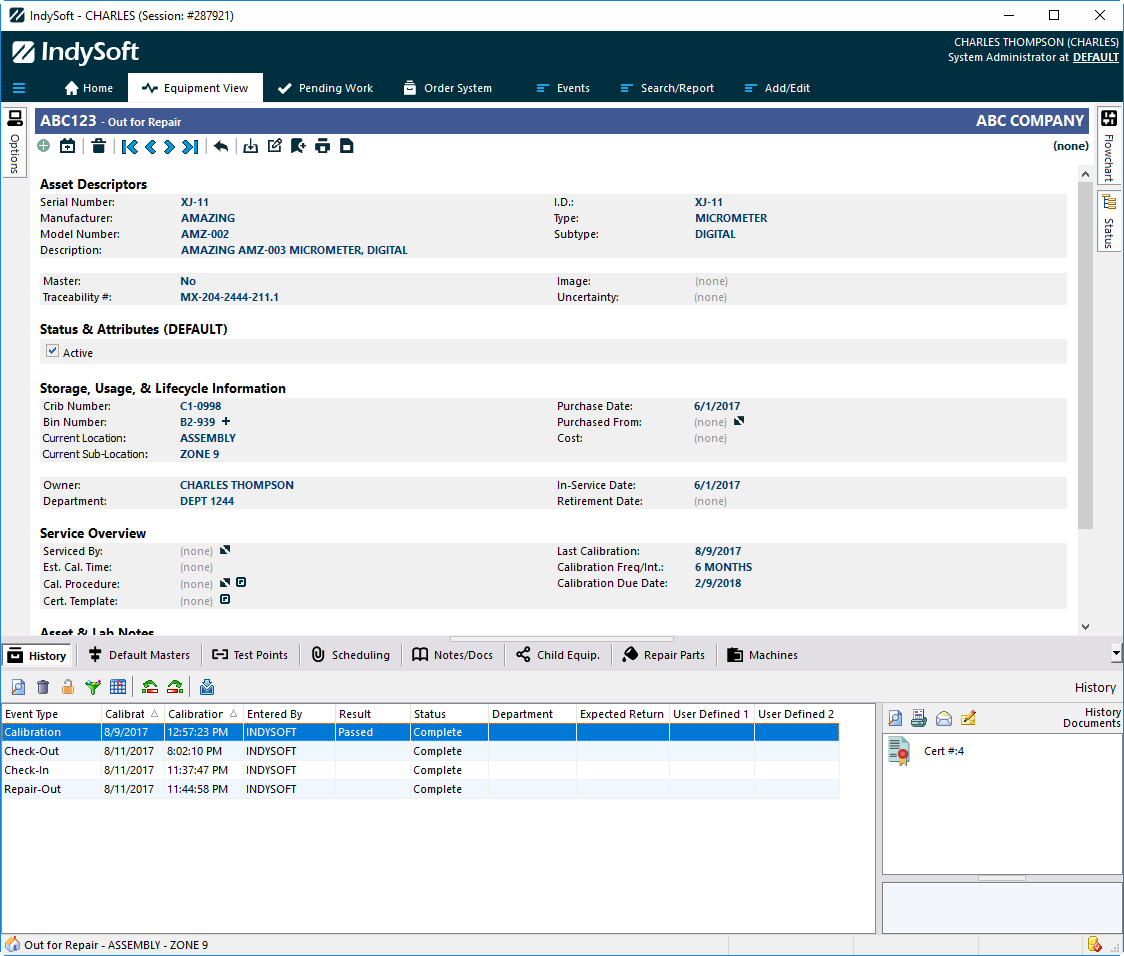The width and height of the screenshot is (1124, 956).
Task: Select the Check-Out history row
Action: 420,751
